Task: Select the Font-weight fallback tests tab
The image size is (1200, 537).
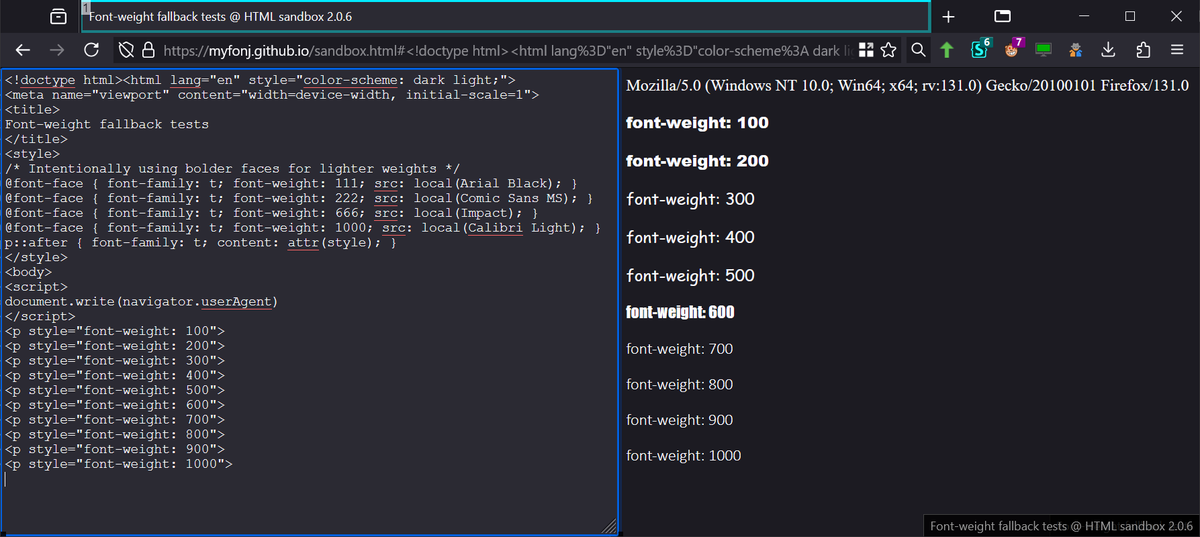Action: [506, 17]
